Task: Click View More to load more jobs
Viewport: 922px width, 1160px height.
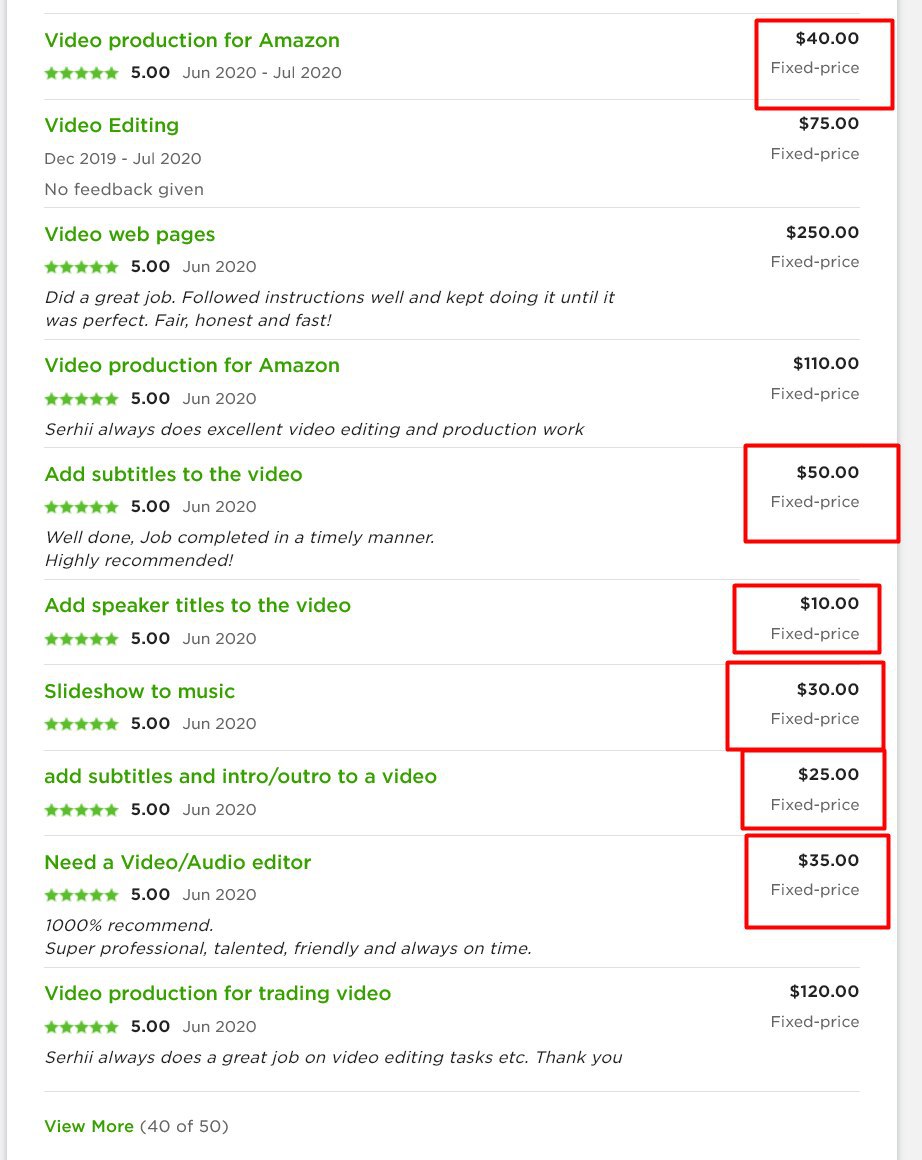Action: pos(89,1126)
